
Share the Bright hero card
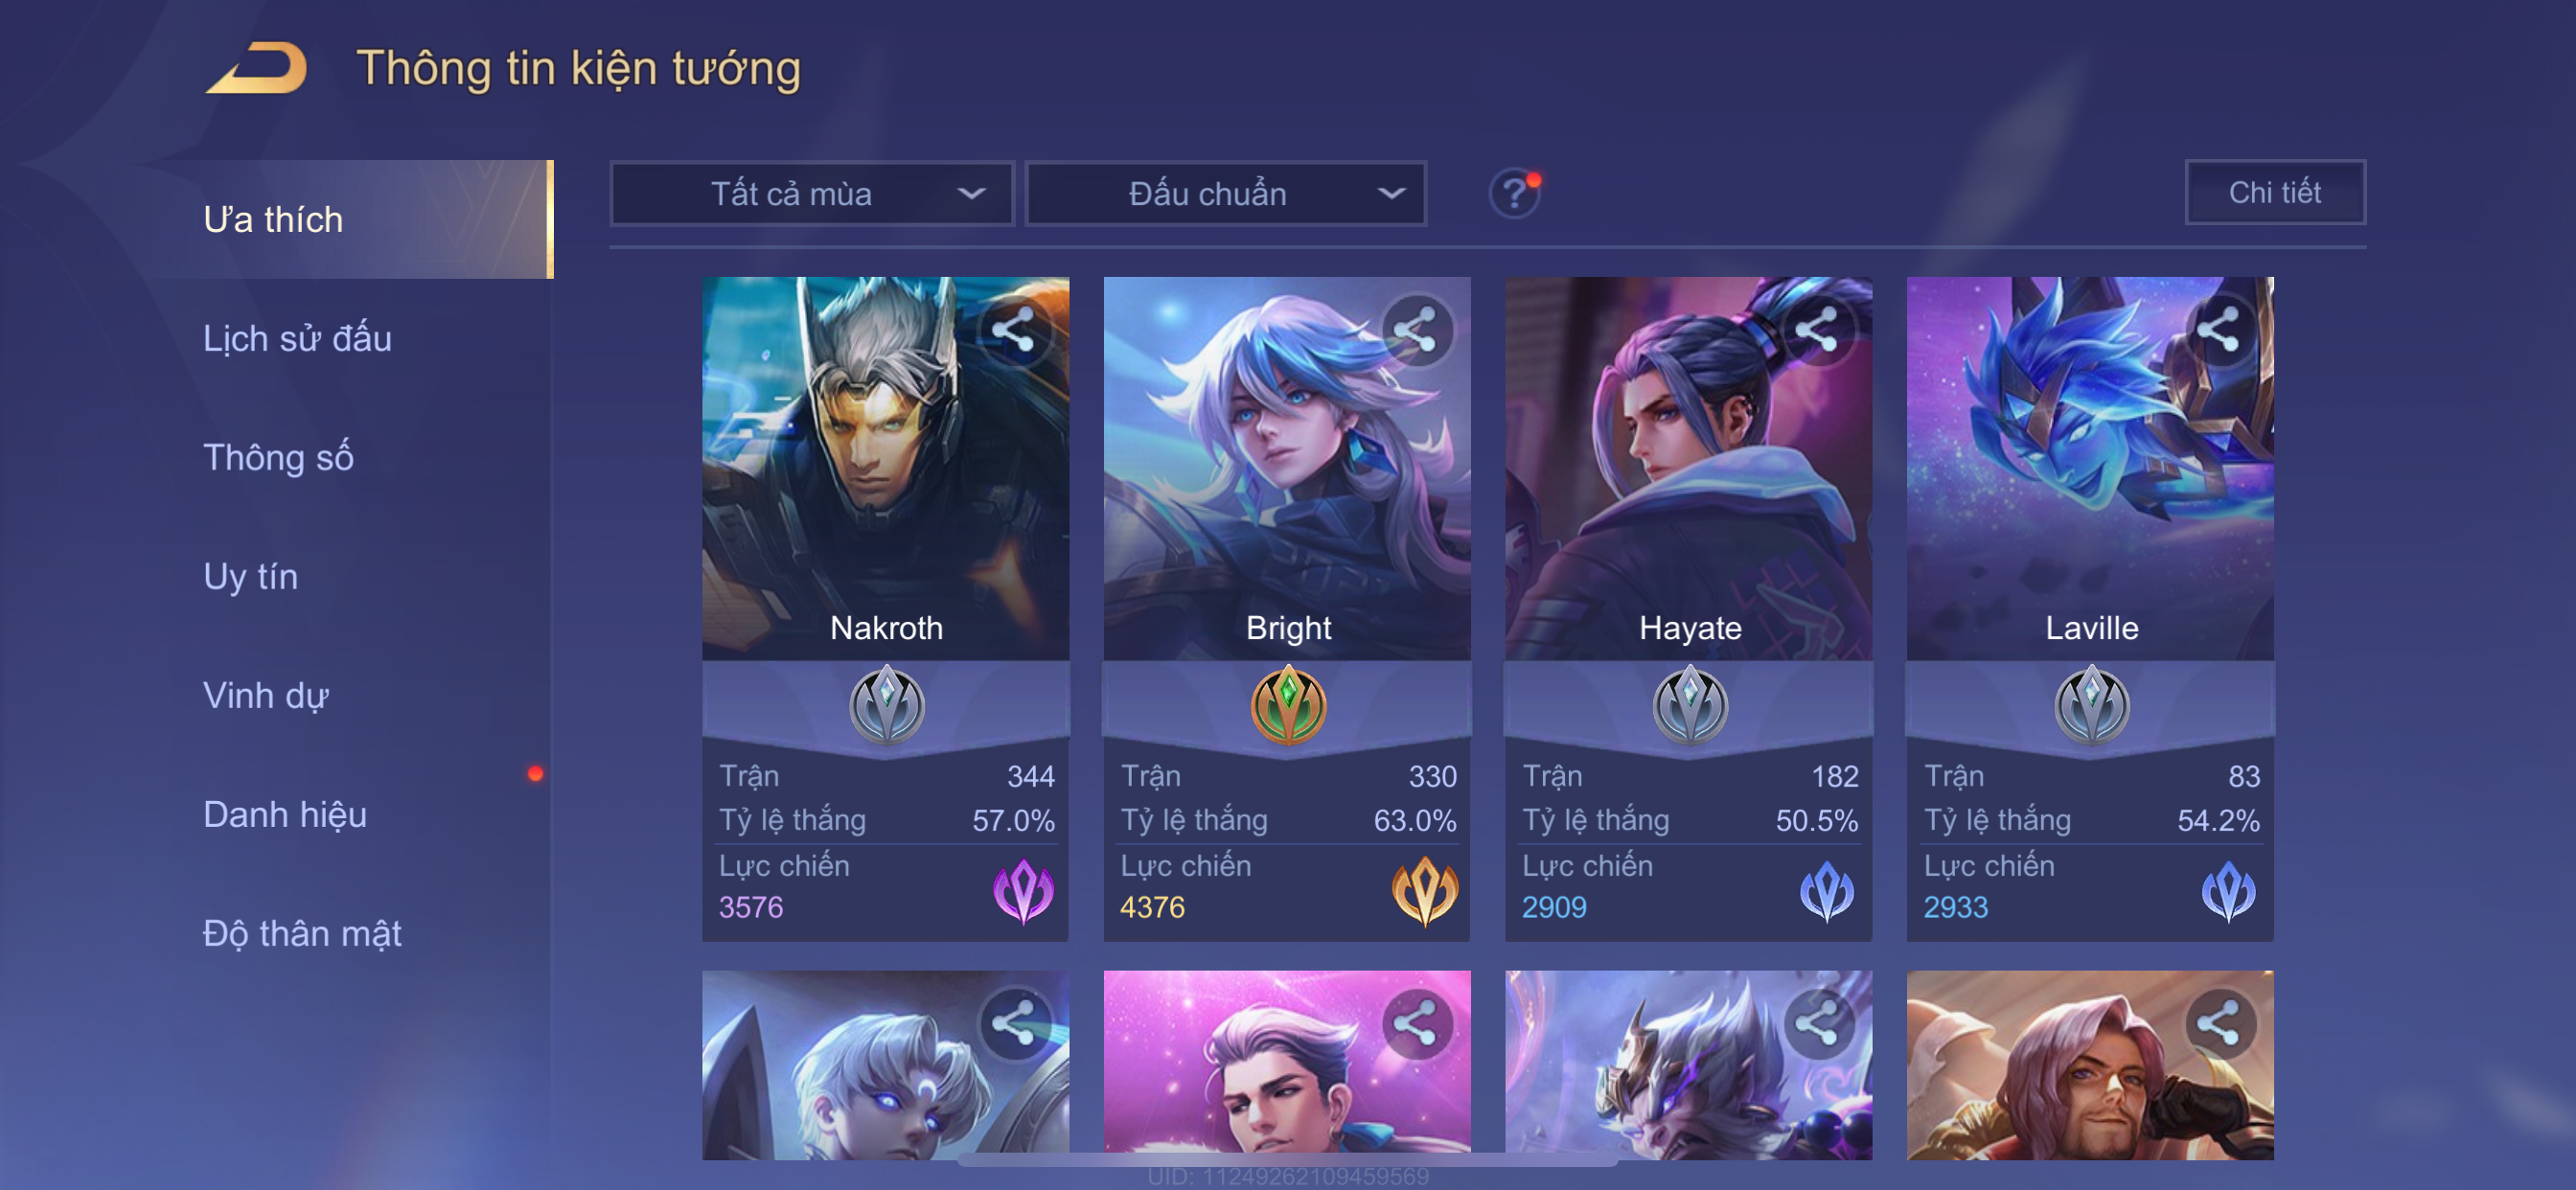click(x=1415, y=330)
